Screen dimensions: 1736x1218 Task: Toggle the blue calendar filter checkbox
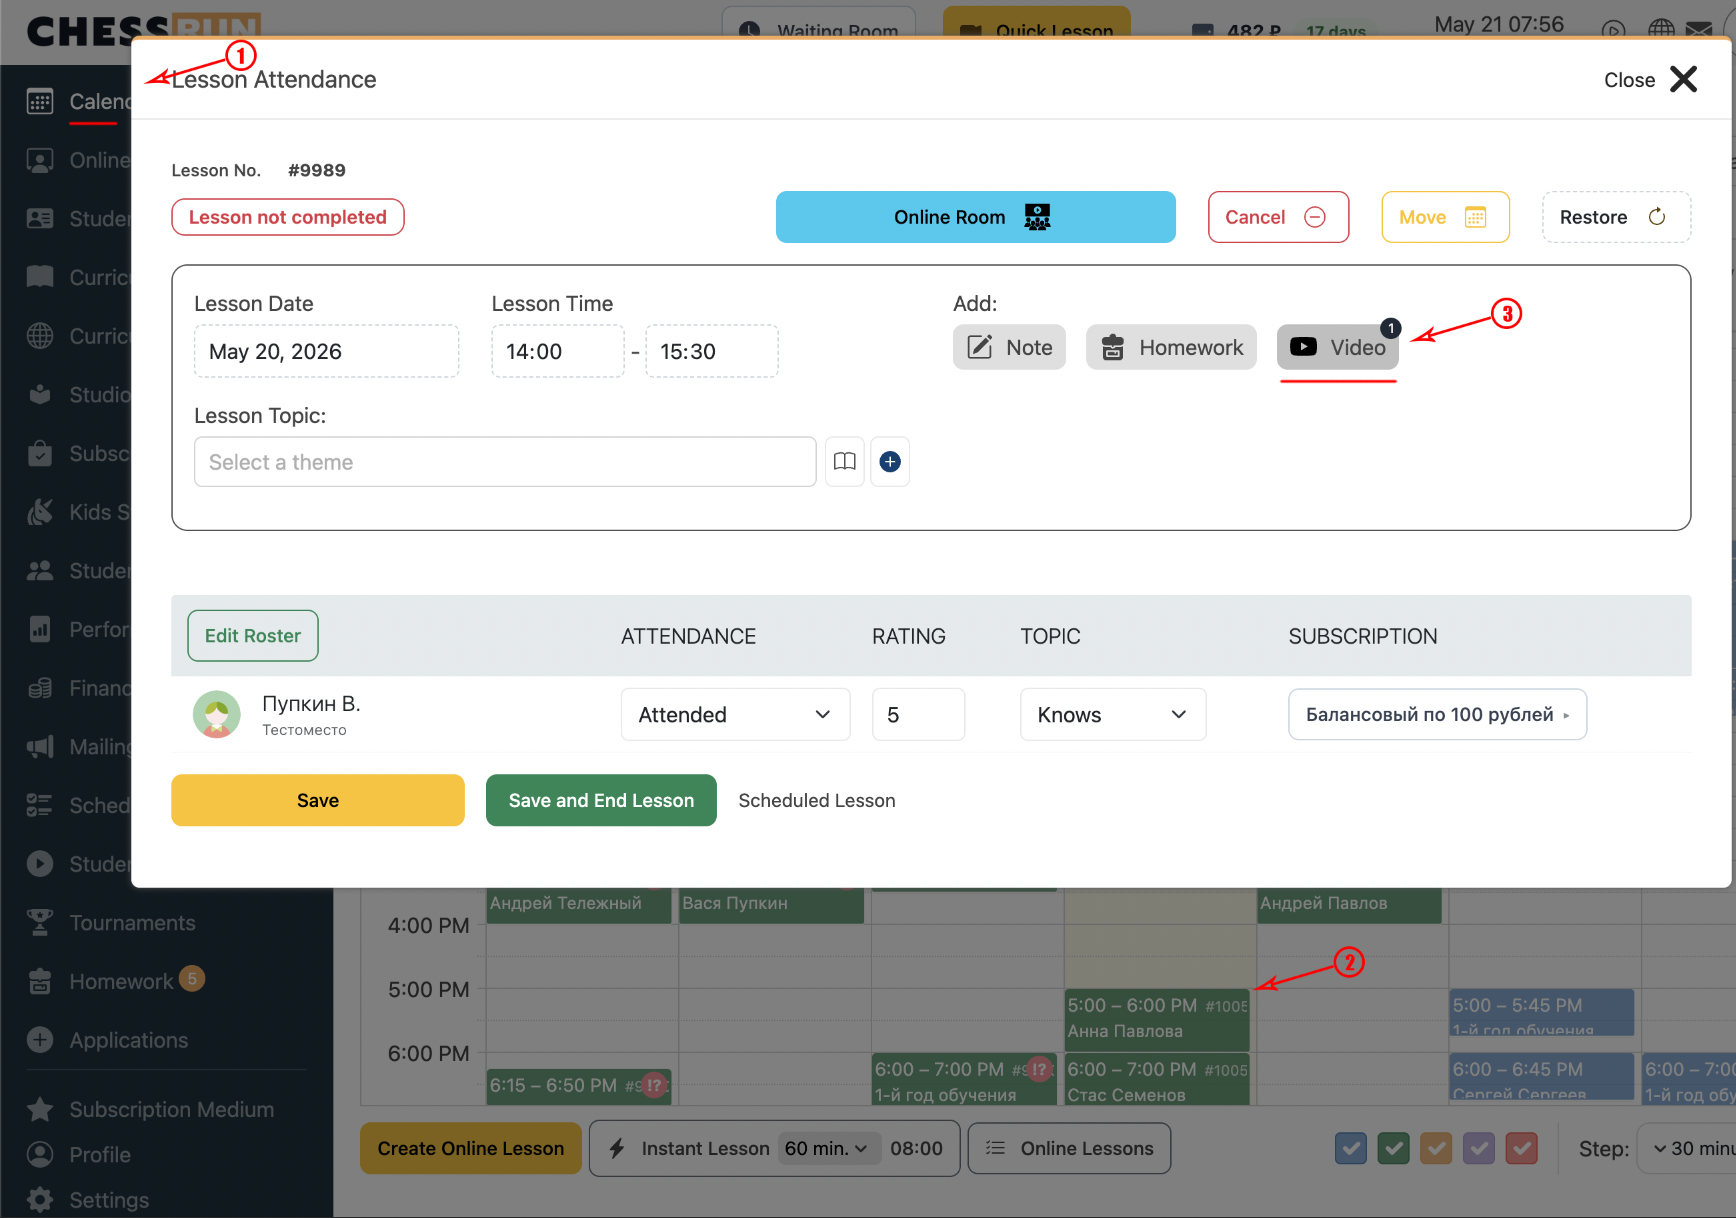(1351, 1148)
